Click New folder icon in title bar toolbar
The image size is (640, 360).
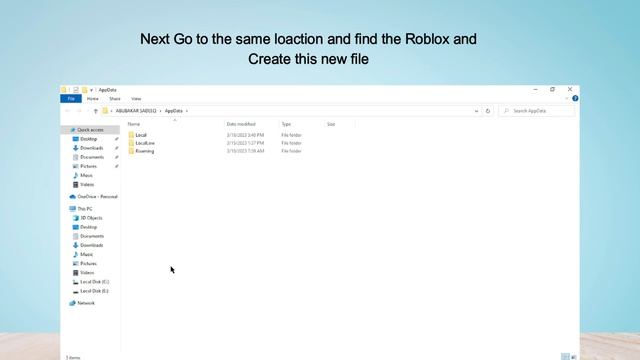point(84,90)
